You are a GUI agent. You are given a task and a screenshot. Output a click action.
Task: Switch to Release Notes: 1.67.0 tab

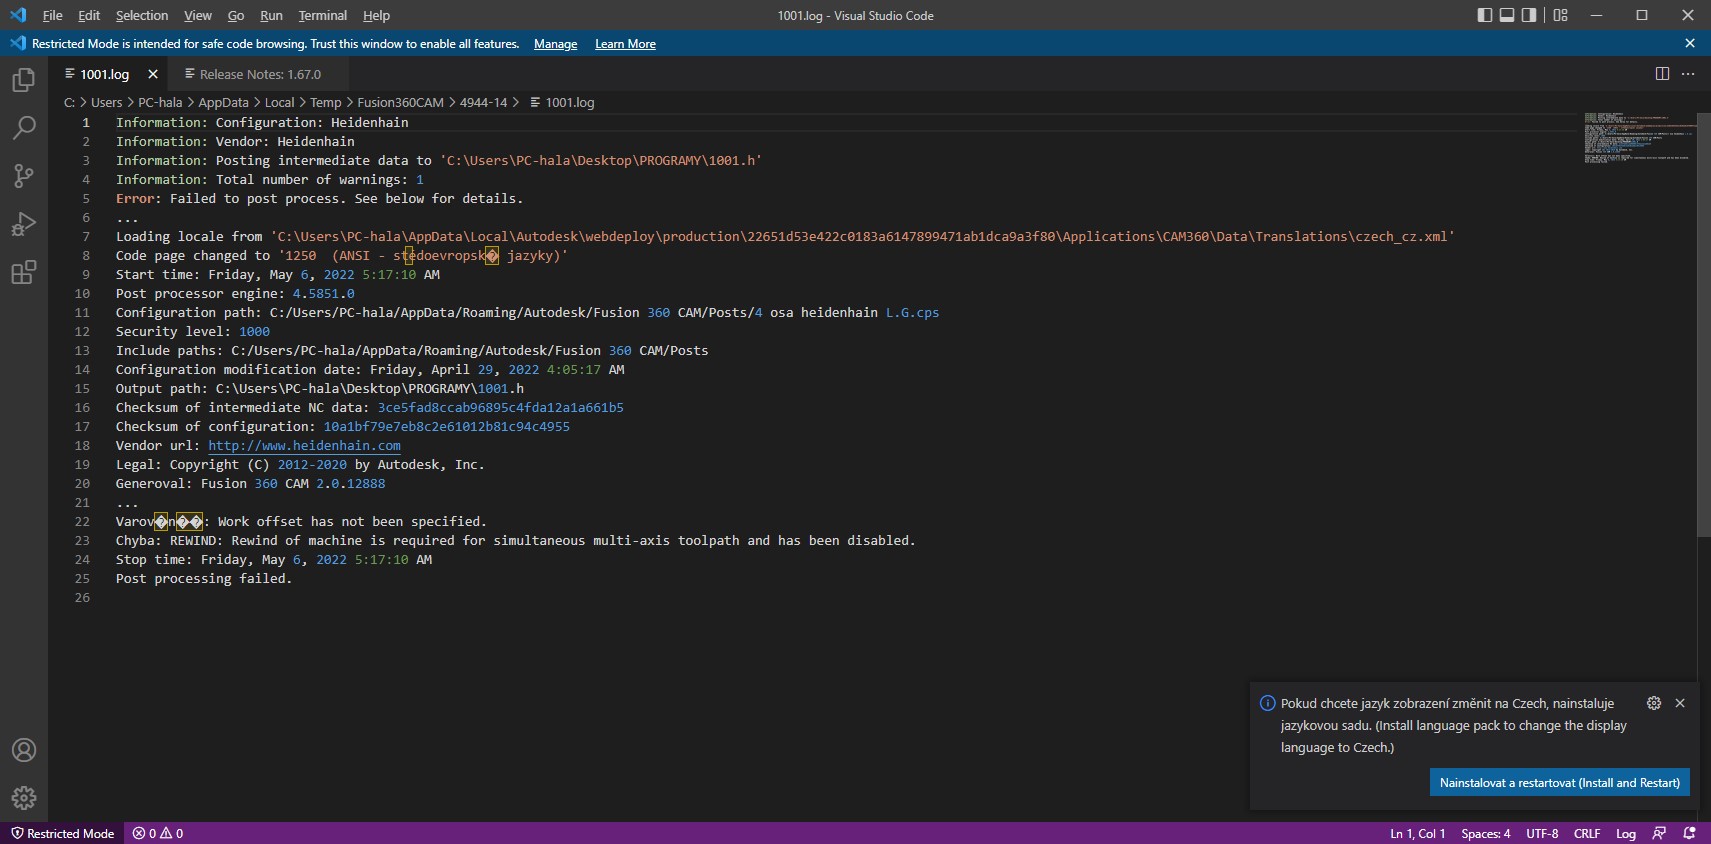point(259,74)
